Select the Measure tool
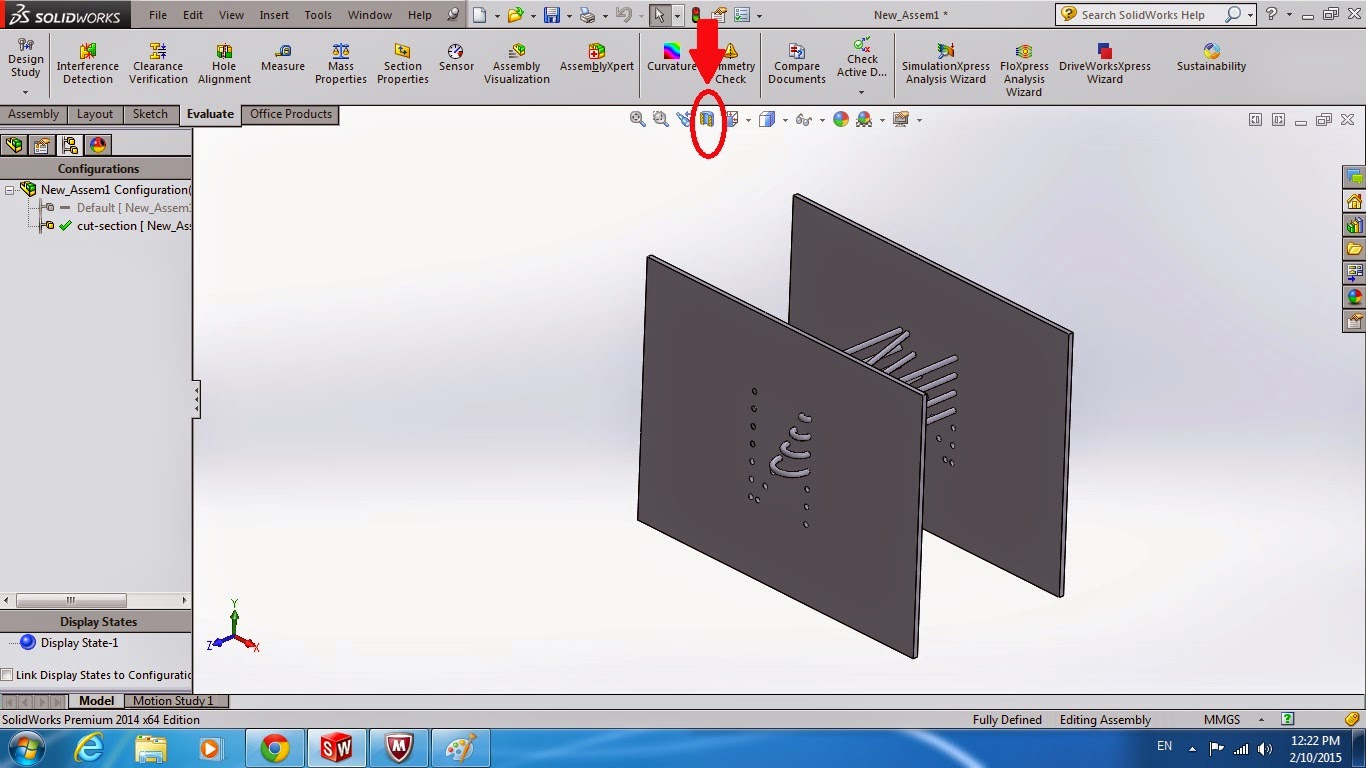This screenshot has width=1366, height=768. (283, 58)
